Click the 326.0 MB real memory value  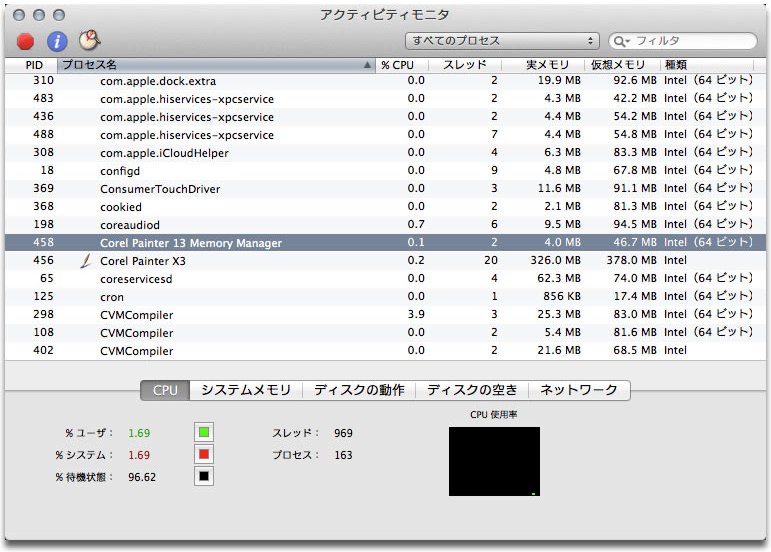pos(555,261)
